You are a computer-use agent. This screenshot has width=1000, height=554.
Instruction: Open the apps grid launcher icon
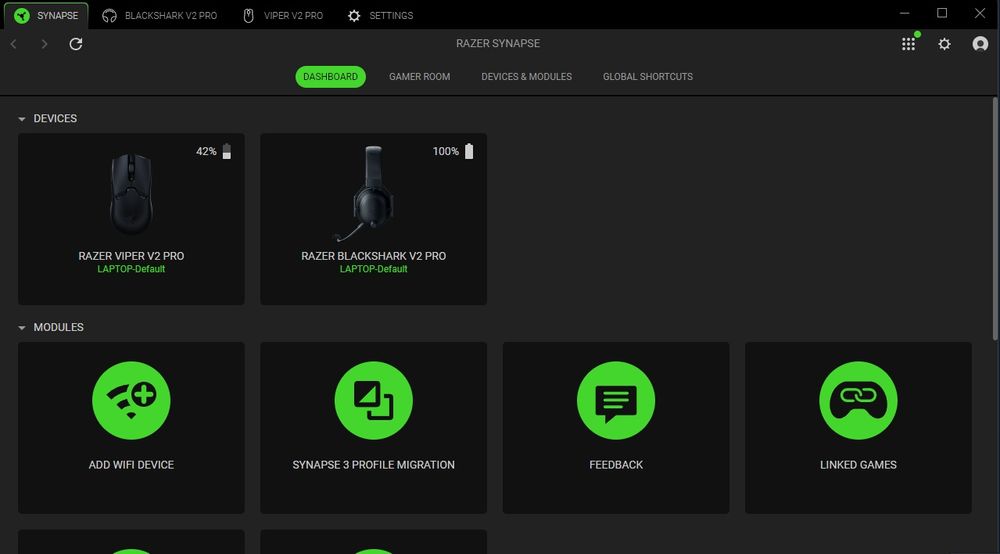pos(908,44)
